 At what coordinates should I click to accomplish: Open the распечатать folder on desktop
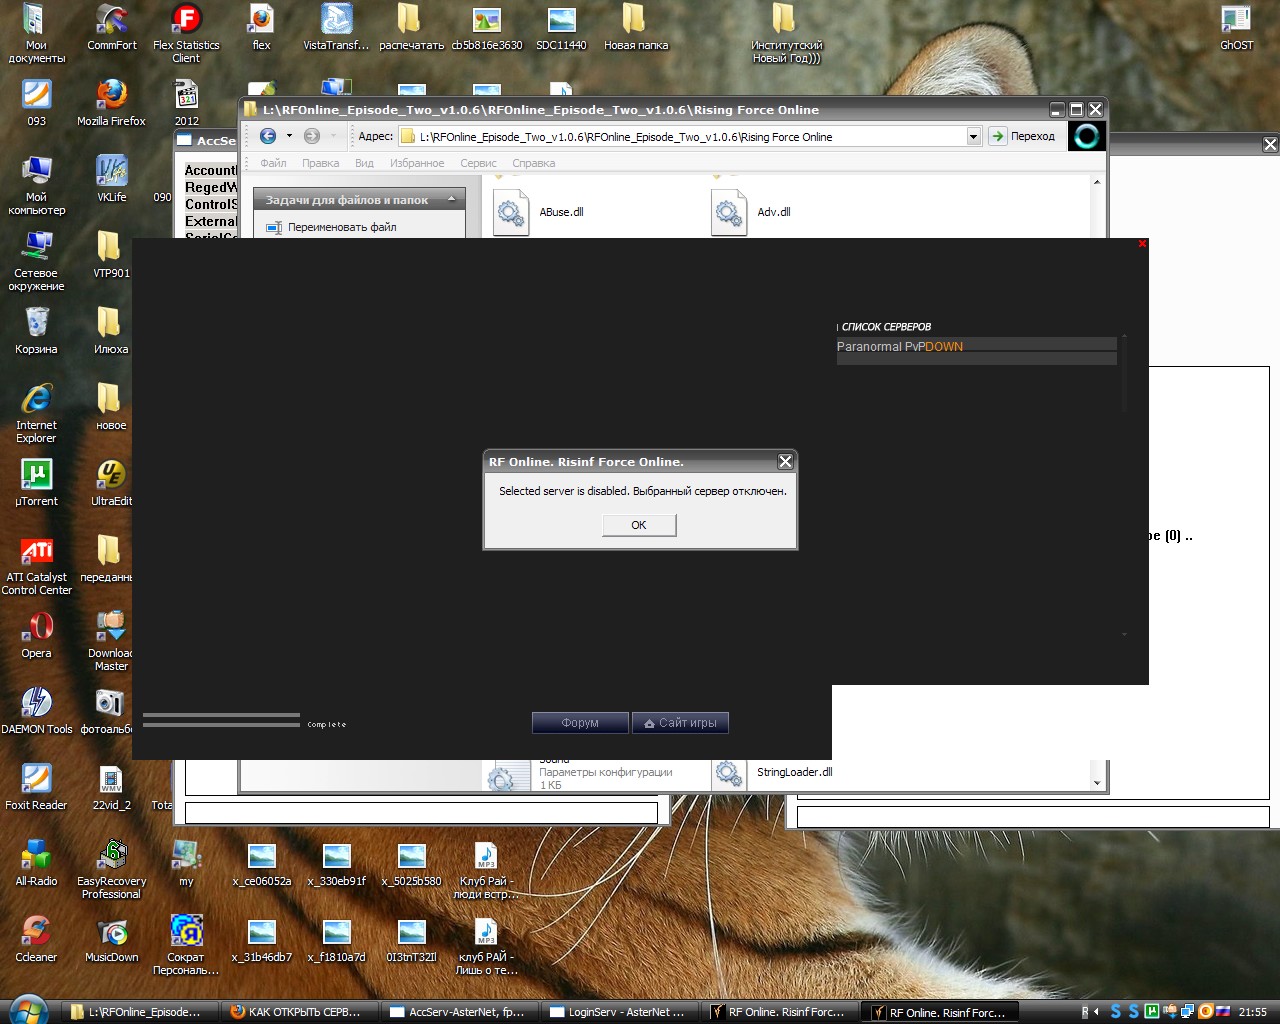[411, 27]
